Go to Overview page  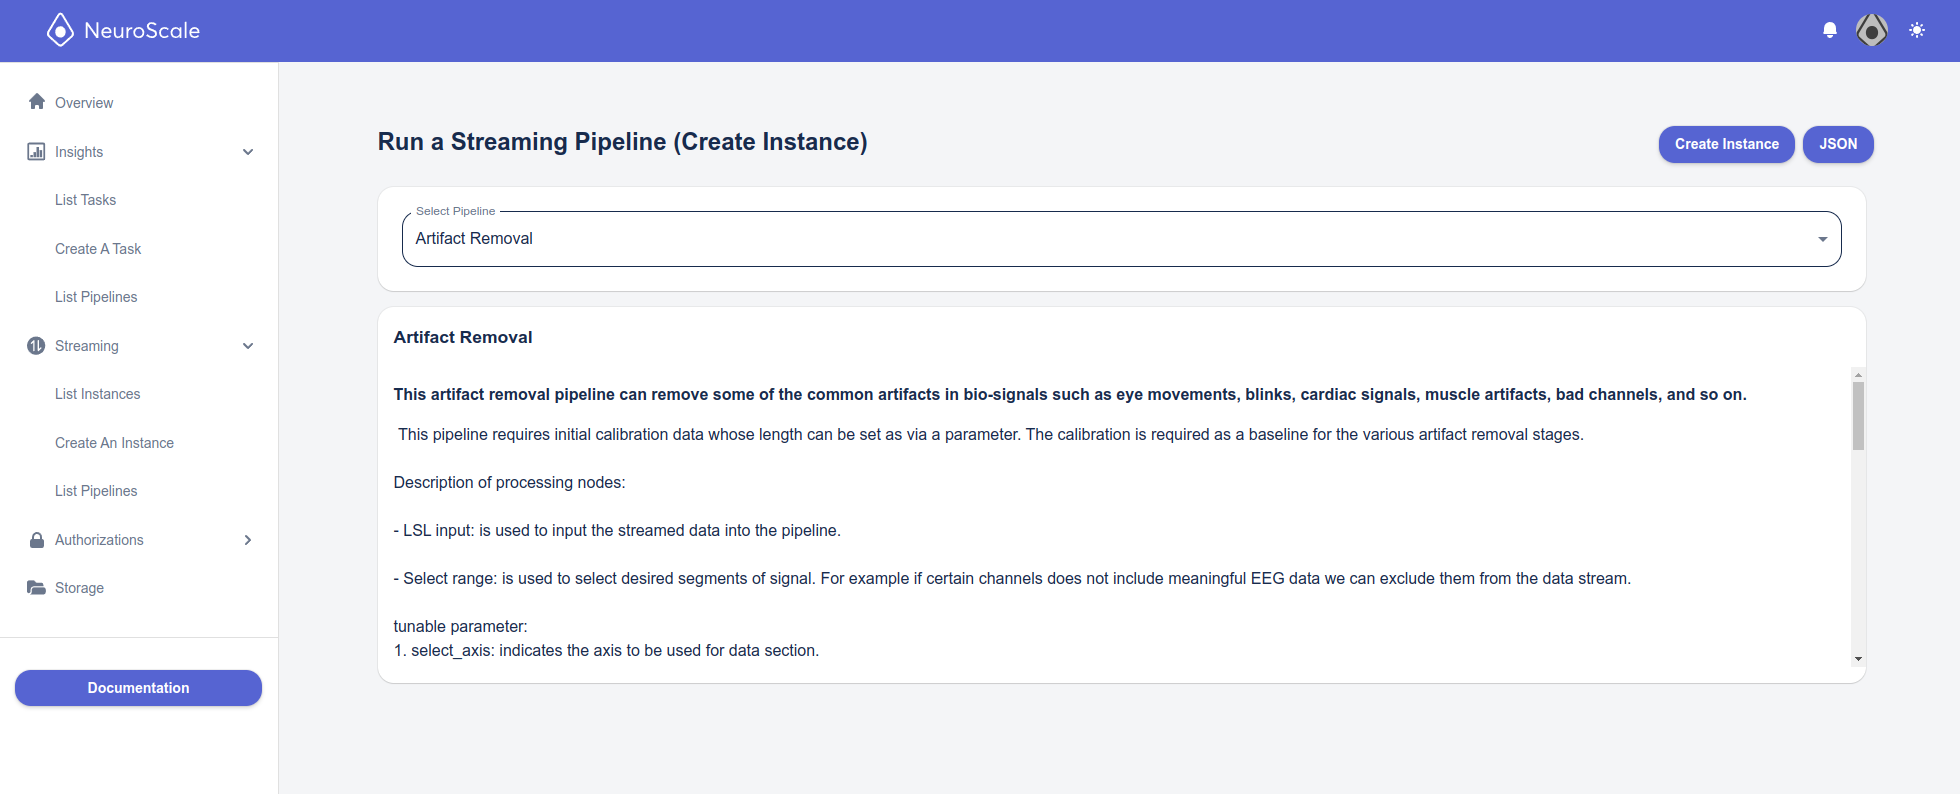[84, 103]
